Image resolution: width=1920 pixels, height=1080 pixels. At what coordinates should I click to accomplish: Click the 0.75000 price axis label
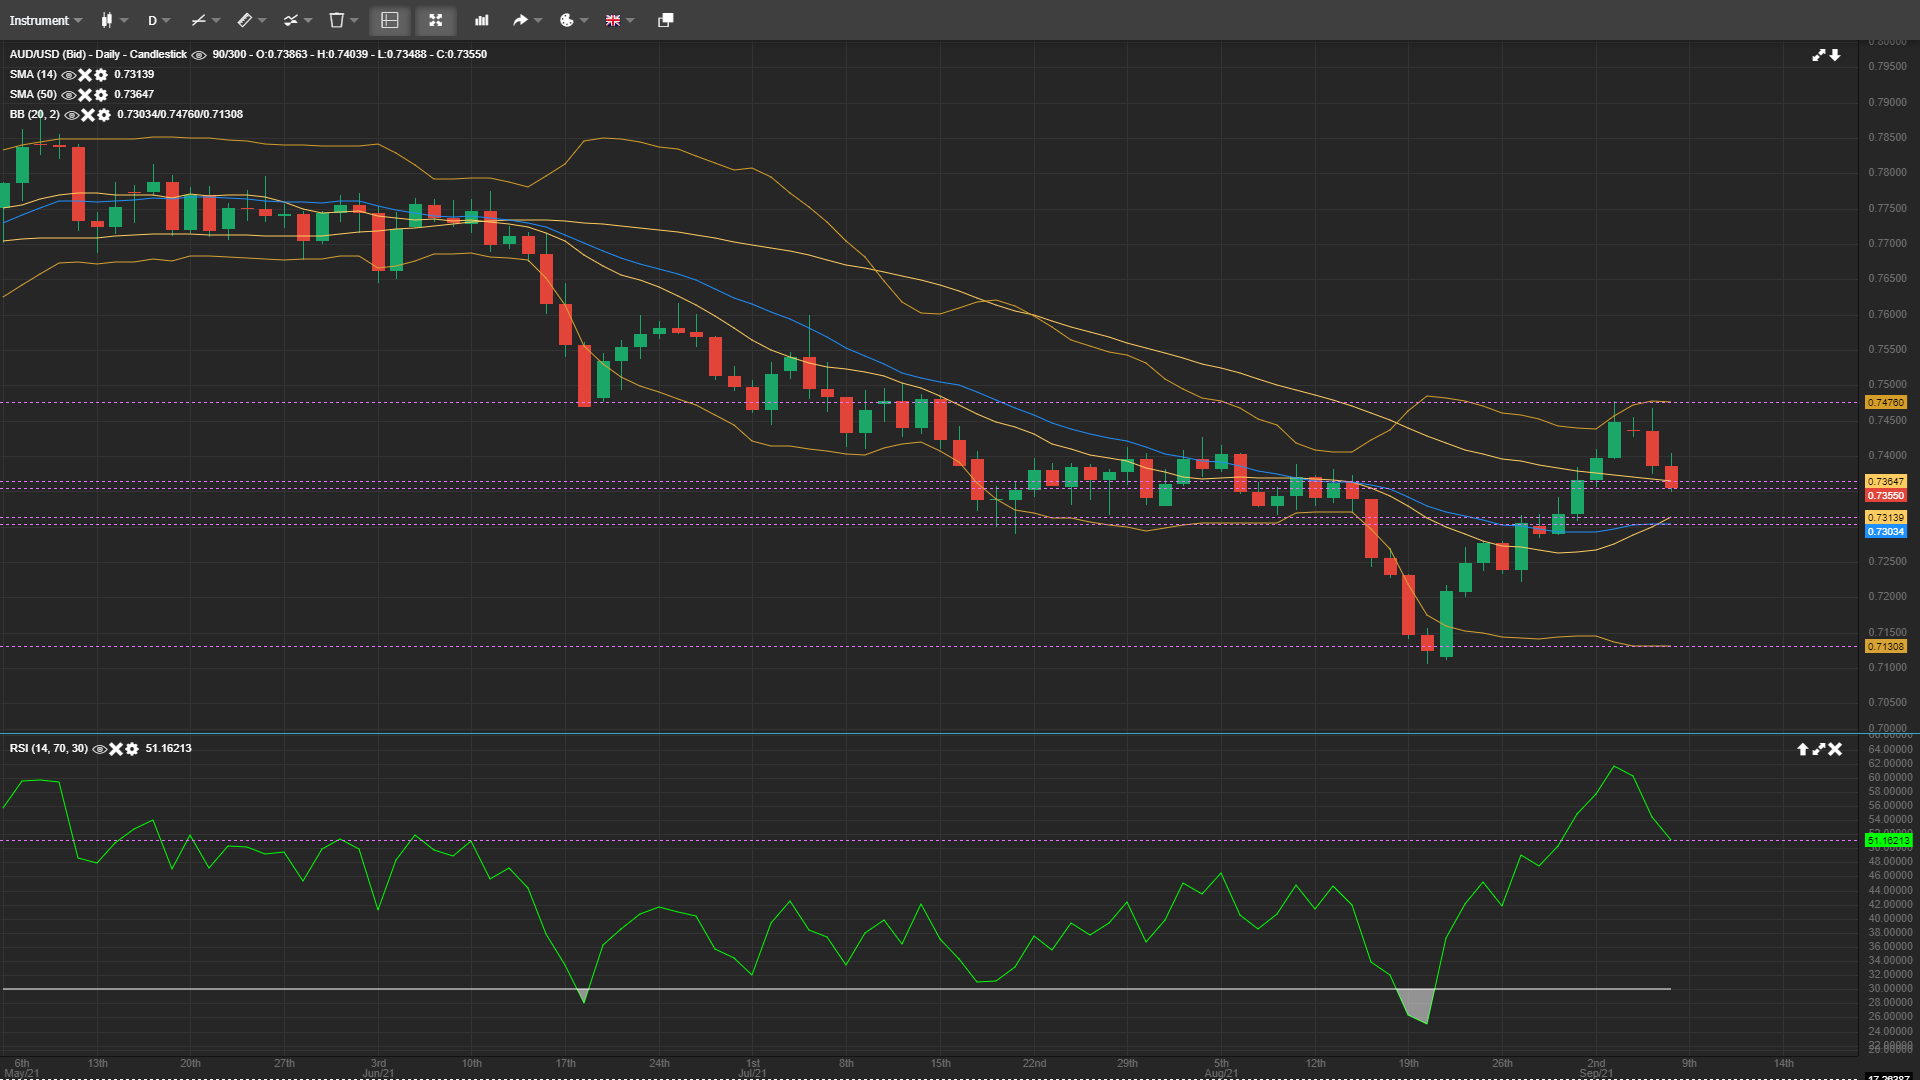click(1887, 385)
